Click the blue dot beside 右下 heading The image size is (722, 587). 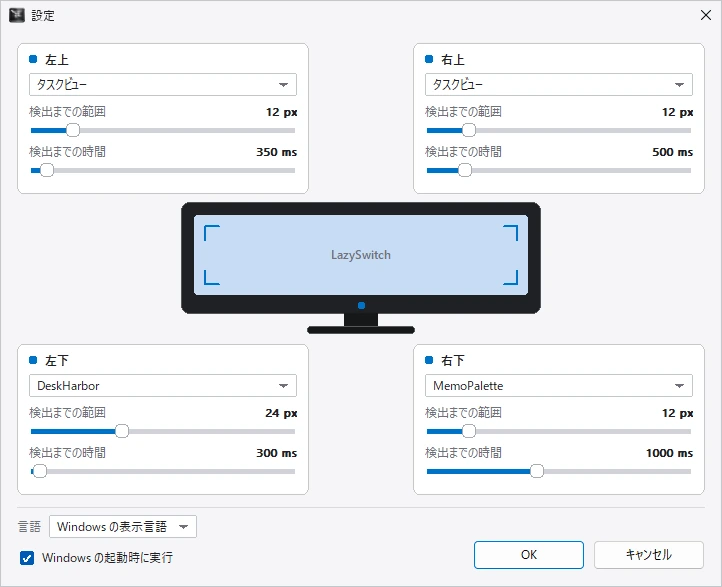429,360
